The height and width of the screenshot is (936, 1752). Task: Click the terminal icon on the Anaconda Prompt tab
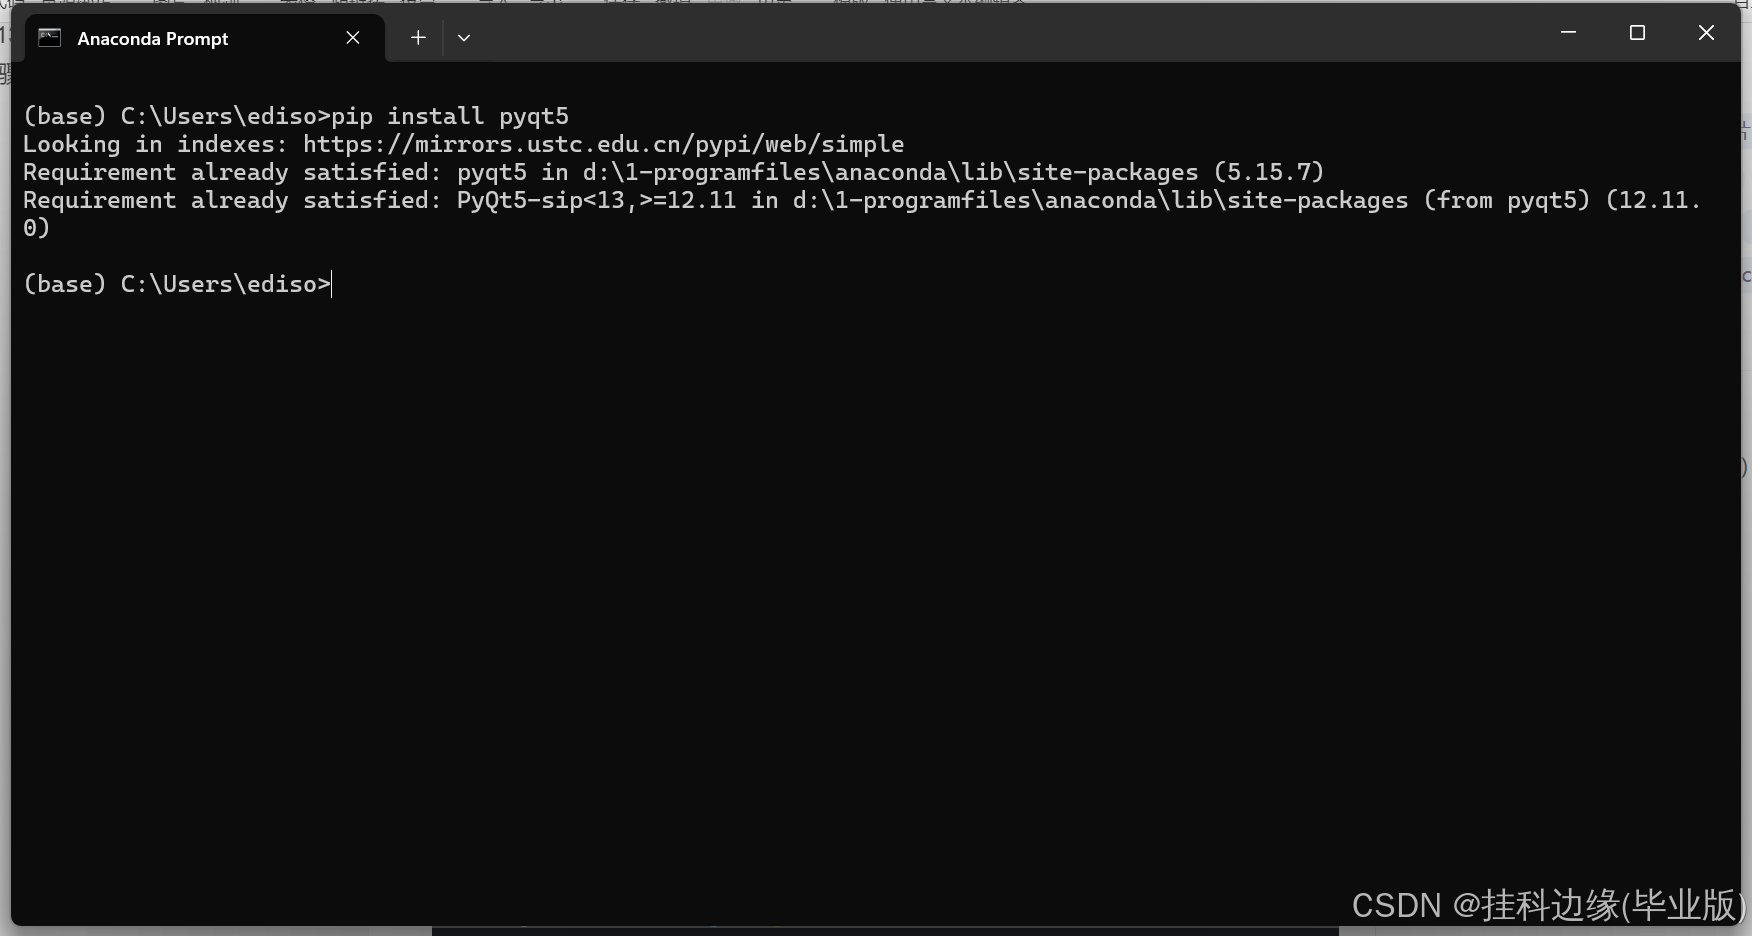pos(50,38)
